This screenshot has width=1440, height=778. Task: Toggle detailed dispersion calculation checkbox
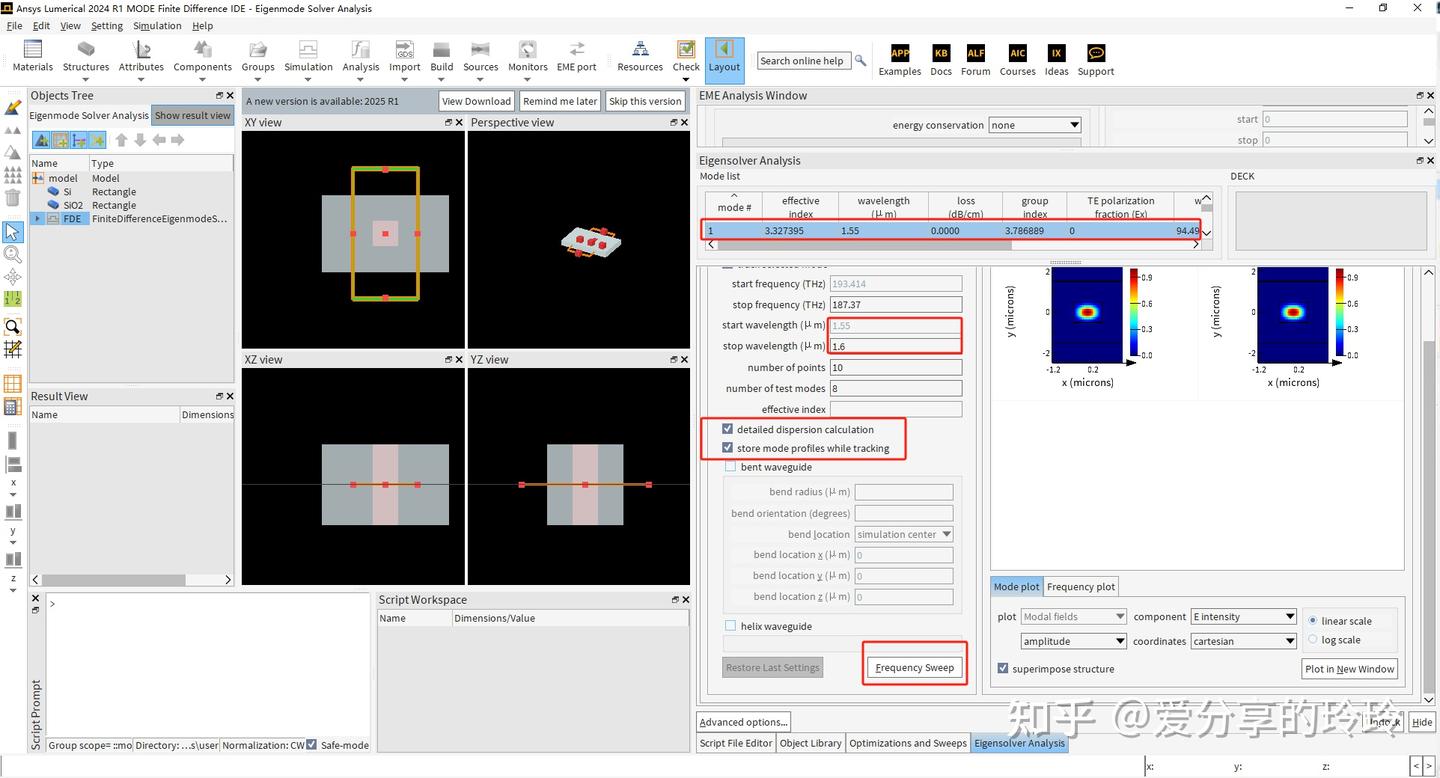pyautogui.click(x=728, y=429)
